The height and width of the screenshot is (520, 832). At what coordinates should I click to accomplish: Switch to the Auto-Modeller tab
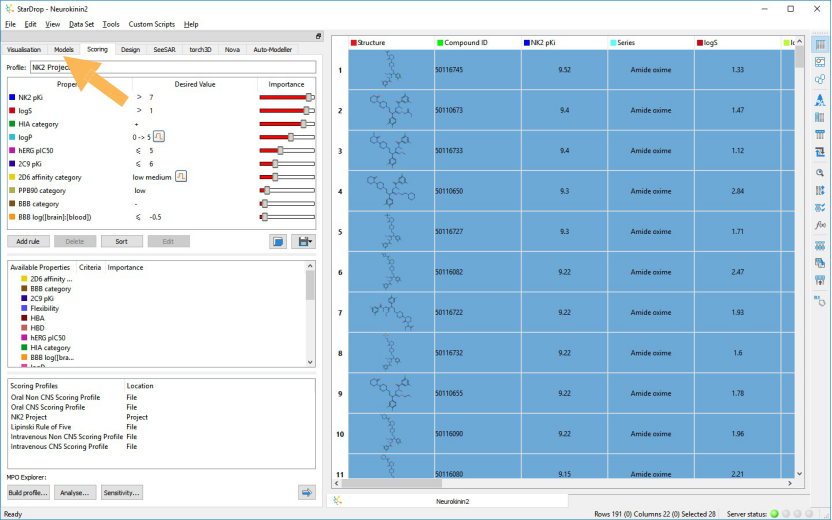click(272, 49)
